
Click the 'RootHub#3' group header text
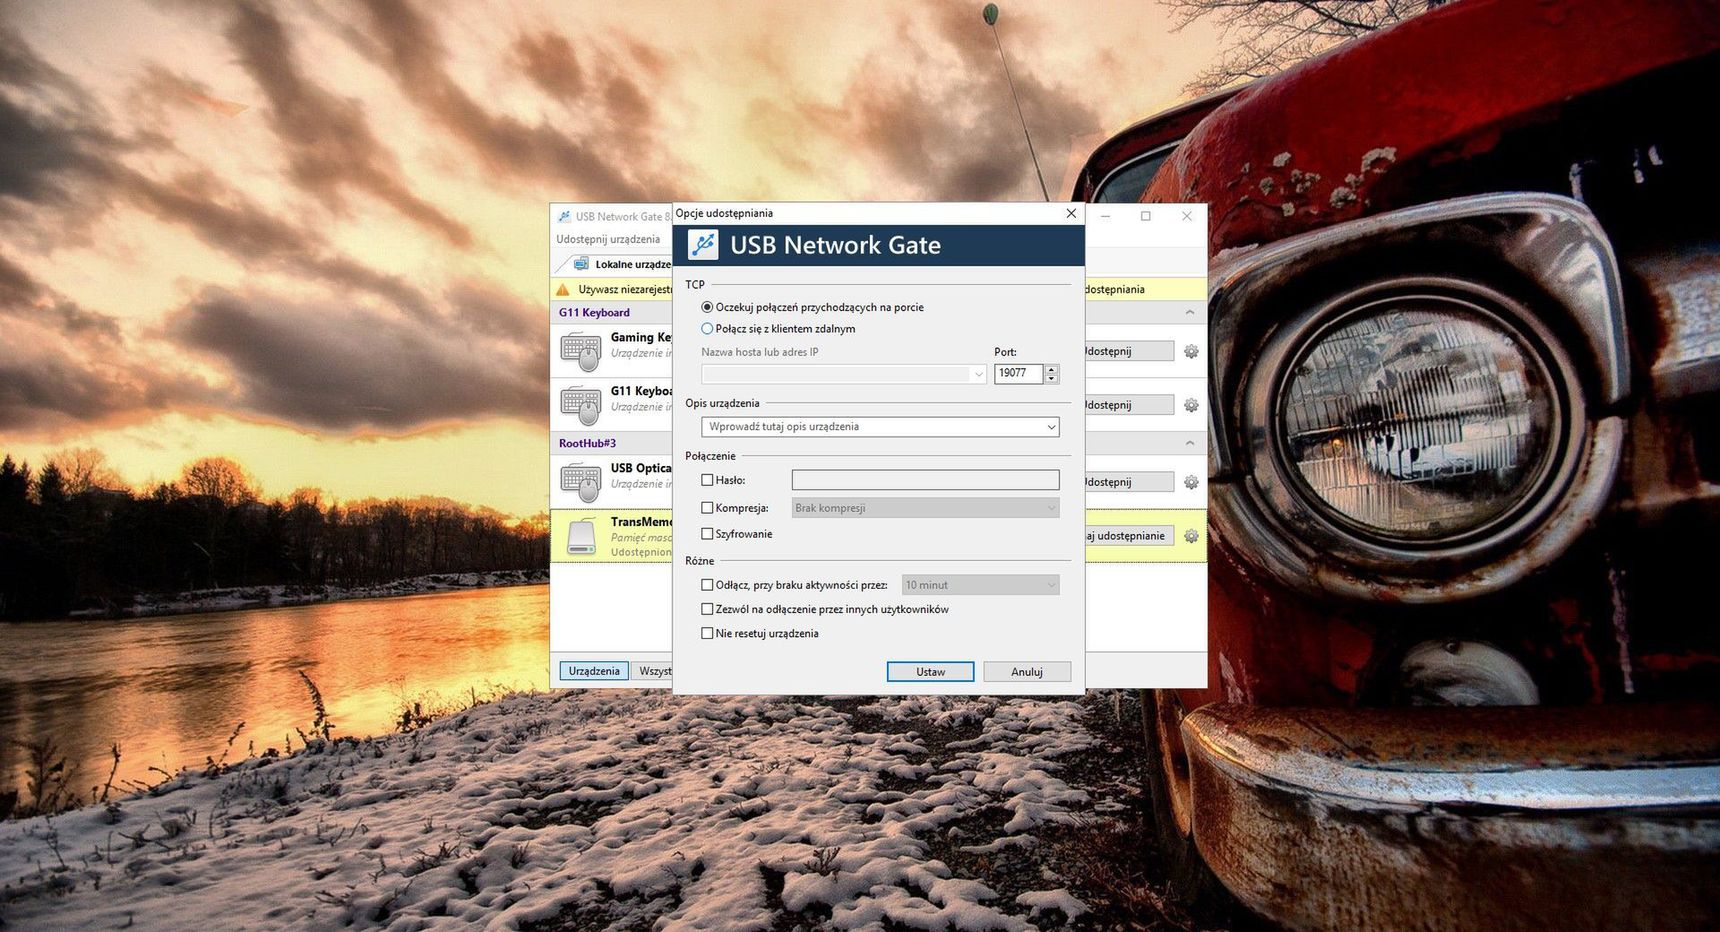coord(587,443)
